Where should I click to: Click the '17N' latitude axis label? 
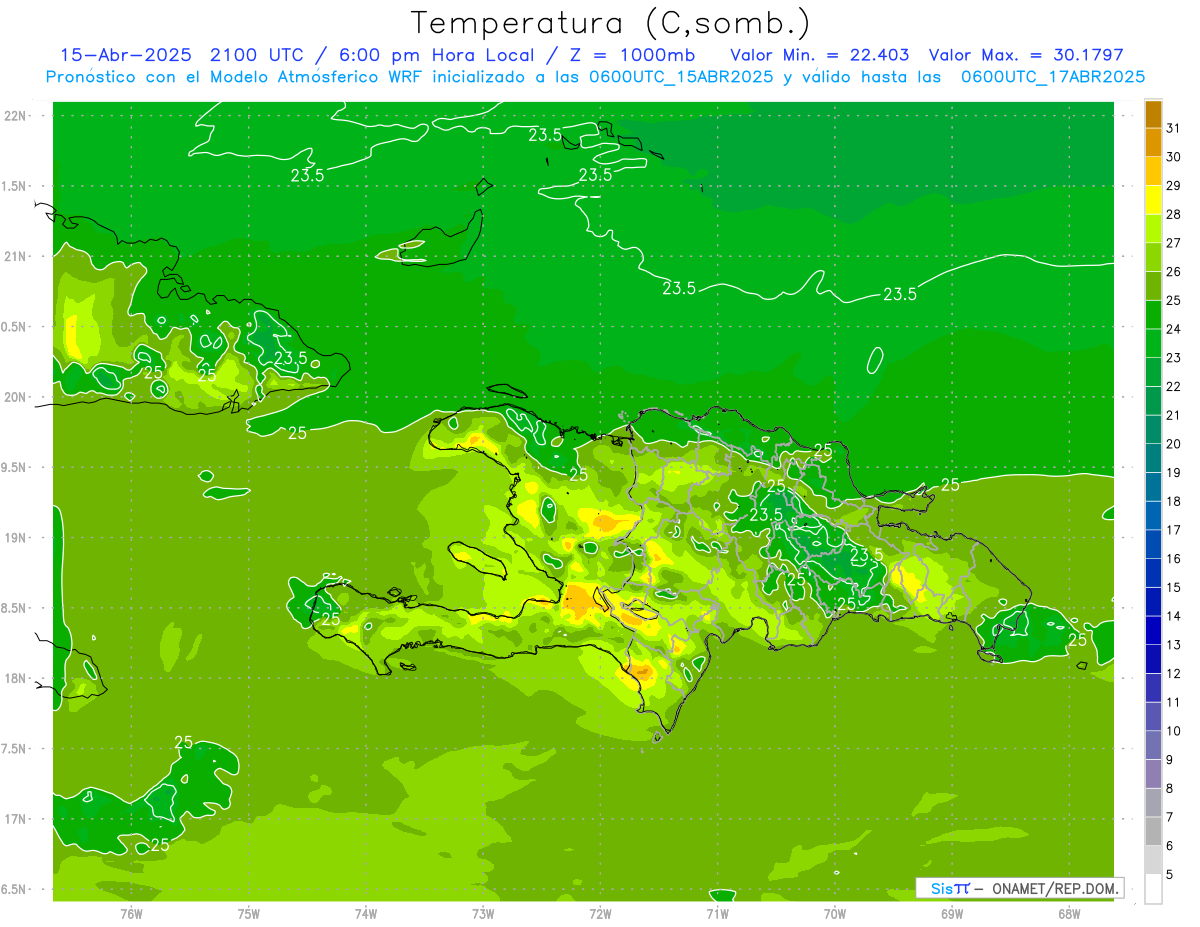tap(16, 819)
